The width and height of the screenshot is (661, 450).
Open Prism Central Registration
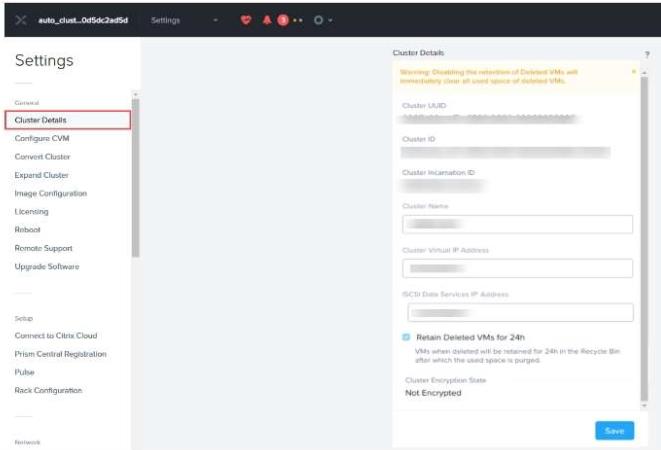(x=60, y=354)
